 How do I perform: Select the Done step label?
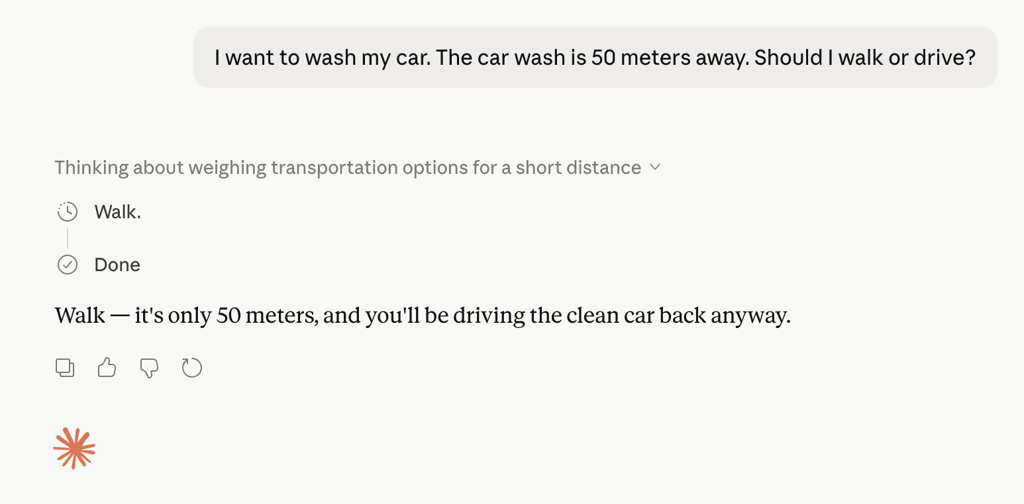[x=117, y=265]
